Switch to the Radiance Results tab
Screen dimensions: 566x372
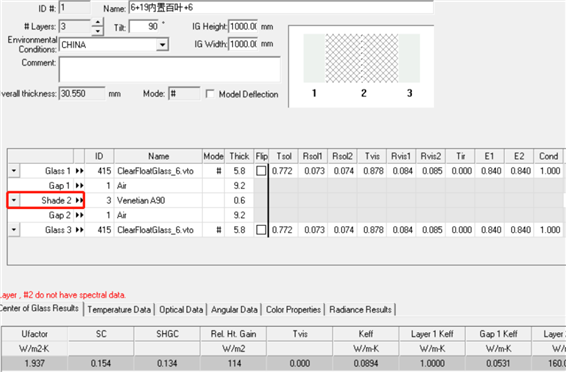(360, 310)
